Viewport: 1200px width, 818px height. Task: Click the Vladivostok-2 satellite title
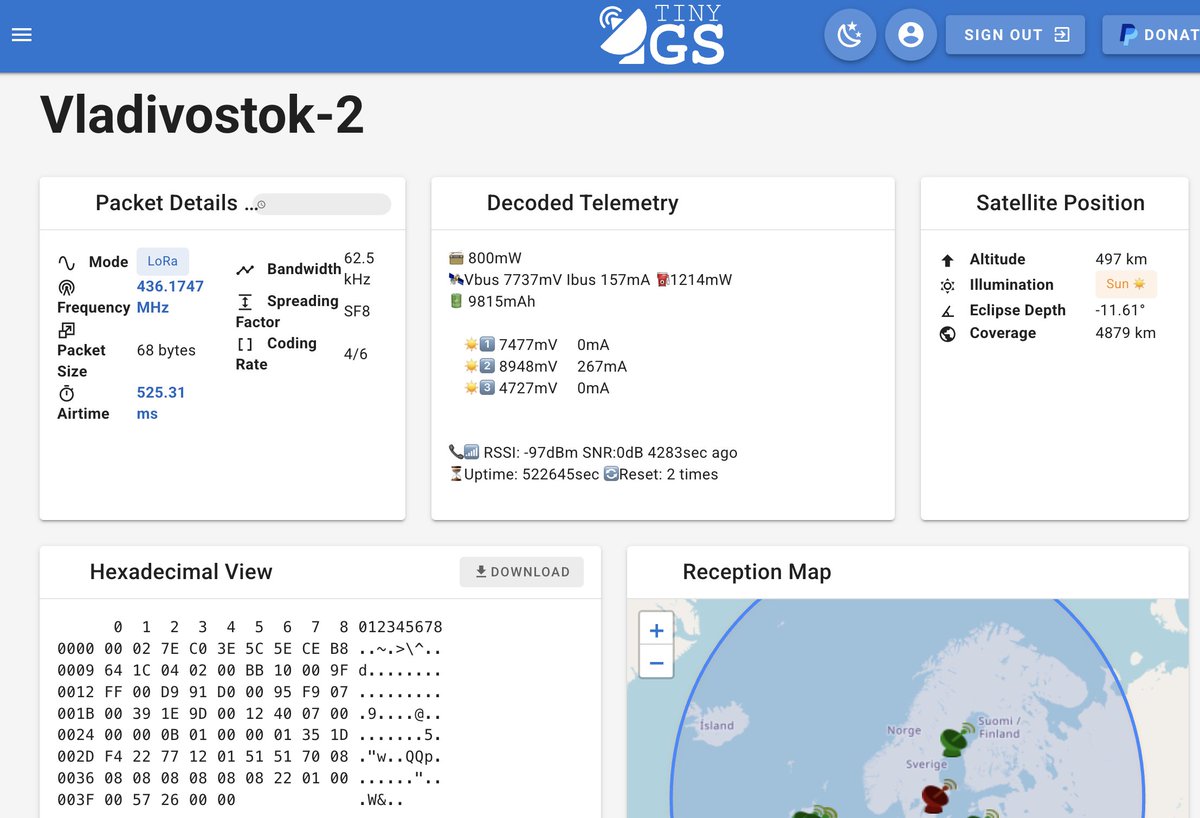pos(202,115)
